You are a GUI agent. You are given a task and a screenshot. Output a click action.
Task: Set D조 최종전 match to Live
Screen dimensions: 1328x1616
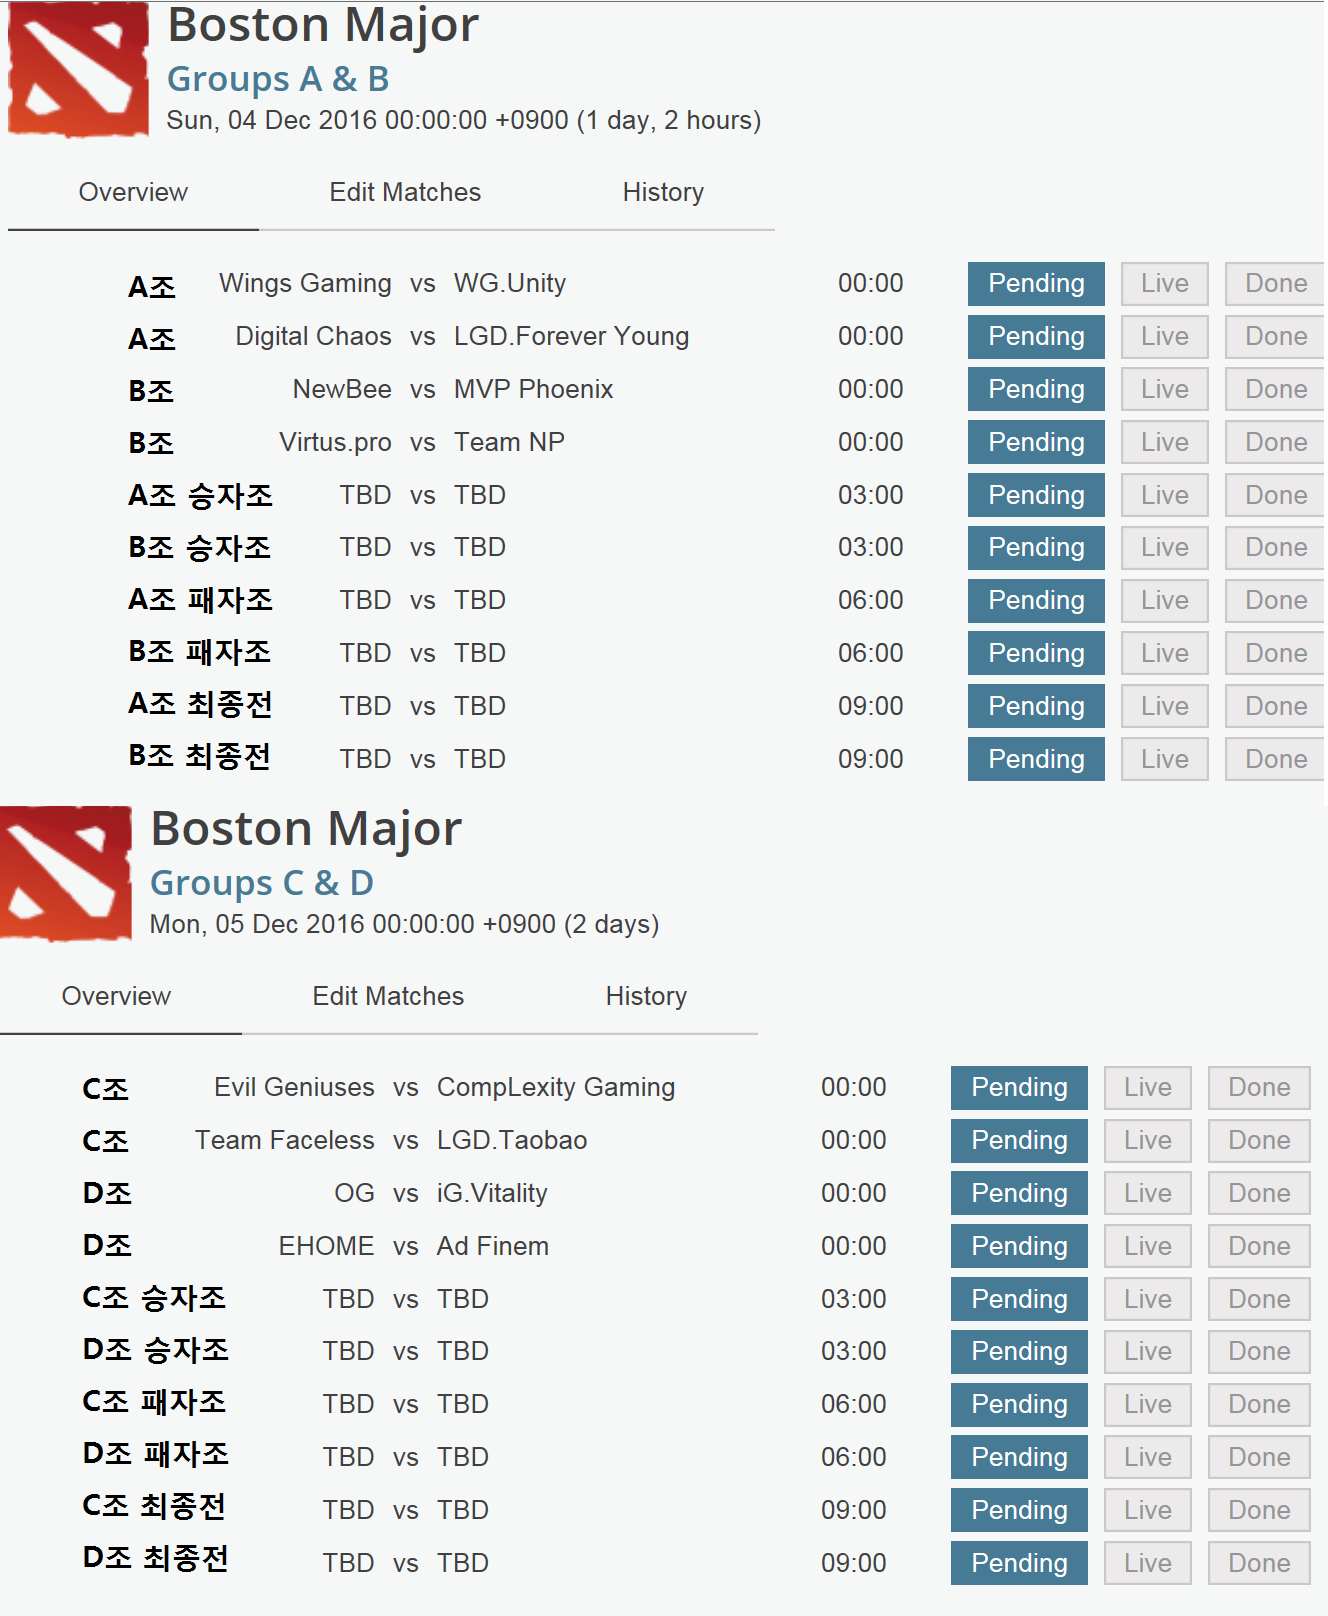[1147, 1564]
